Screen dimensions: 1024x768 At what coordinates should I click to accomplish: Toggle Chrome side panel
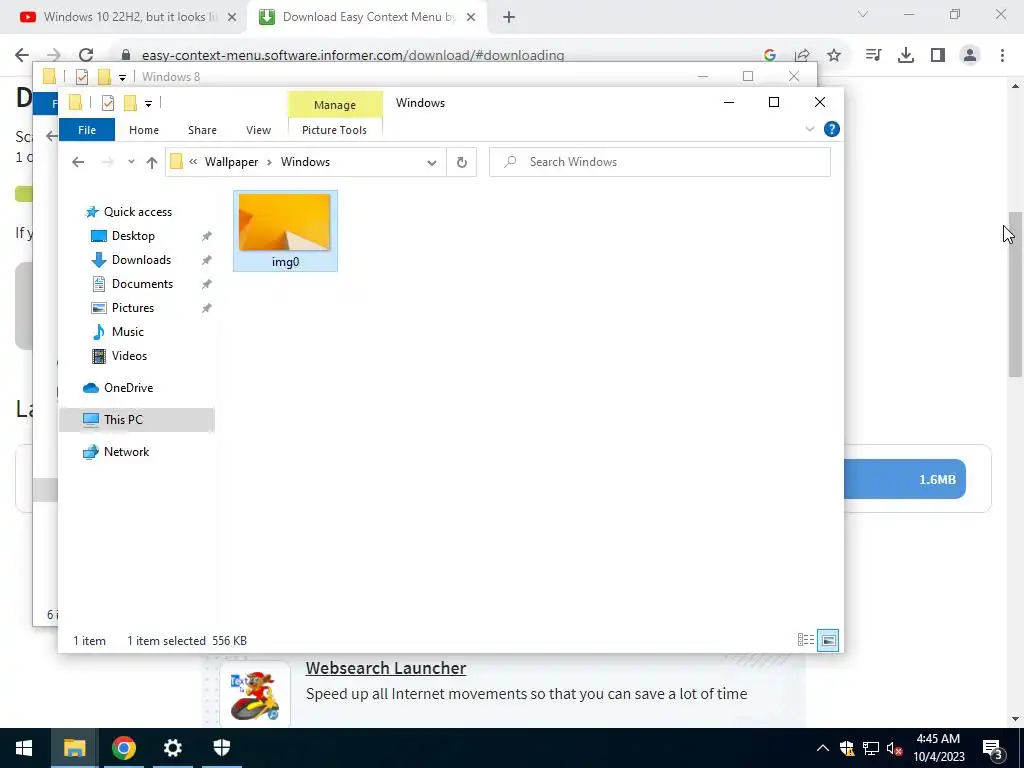pyautogui.click(x=938, y=55)
